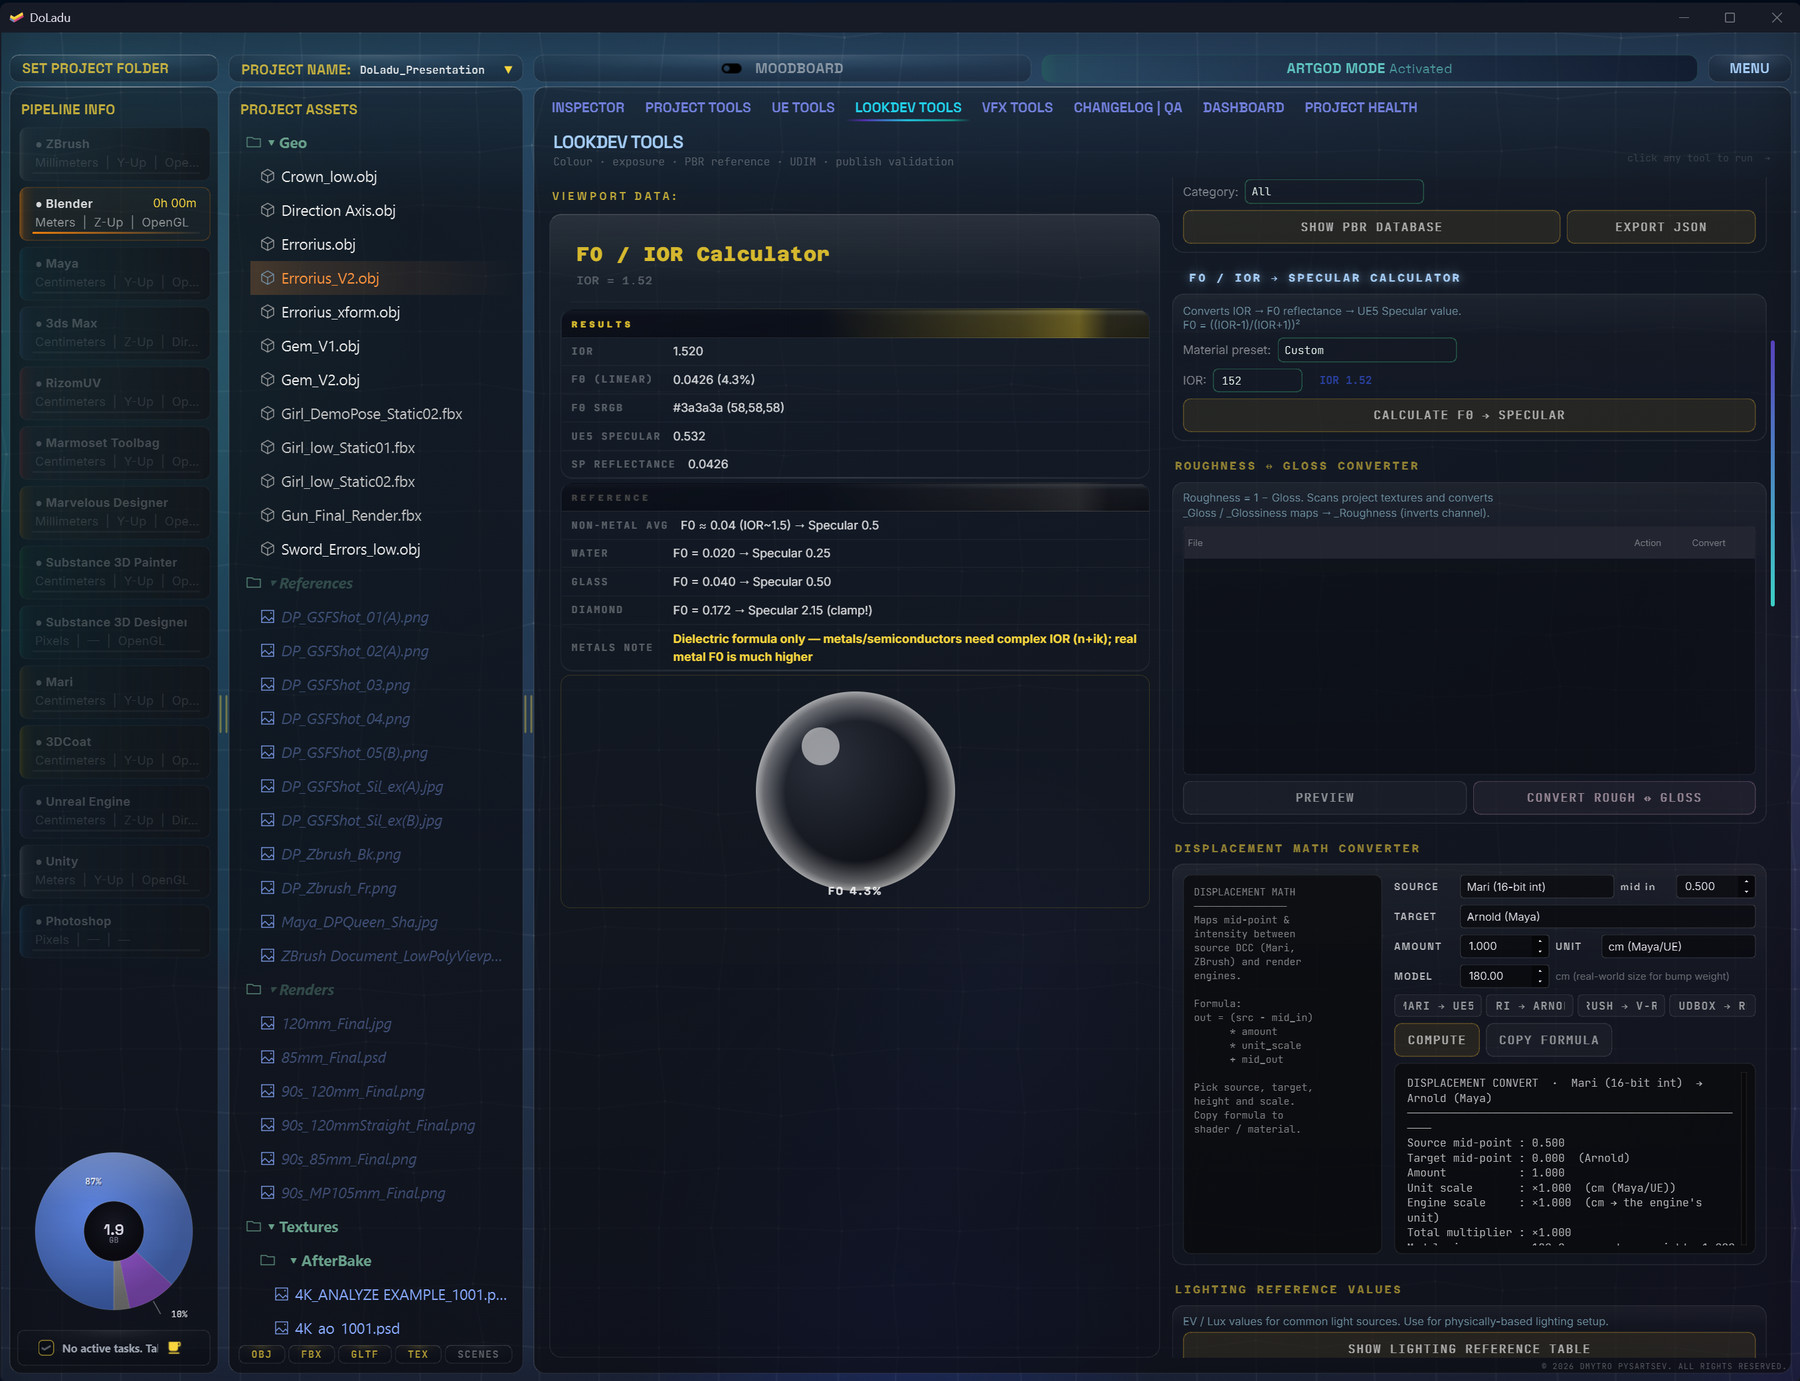Image resolution: width=1800 pixels, height=1381 pixels.
Task: Click Convert Rough to Gloss button
Action: (1613, 797)
